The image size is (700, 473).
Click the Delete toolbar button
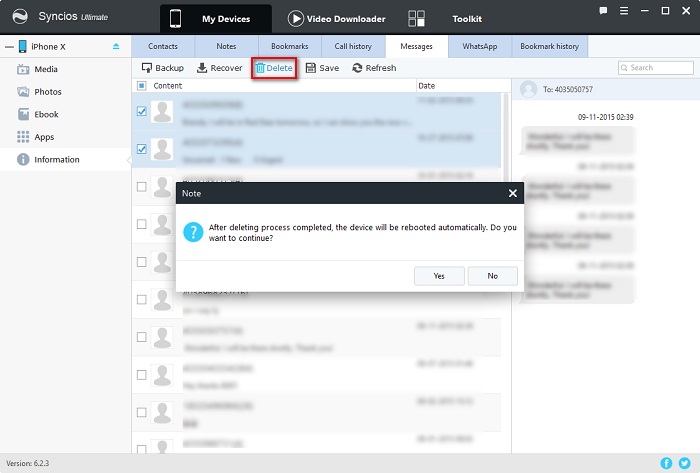(274, 68)
